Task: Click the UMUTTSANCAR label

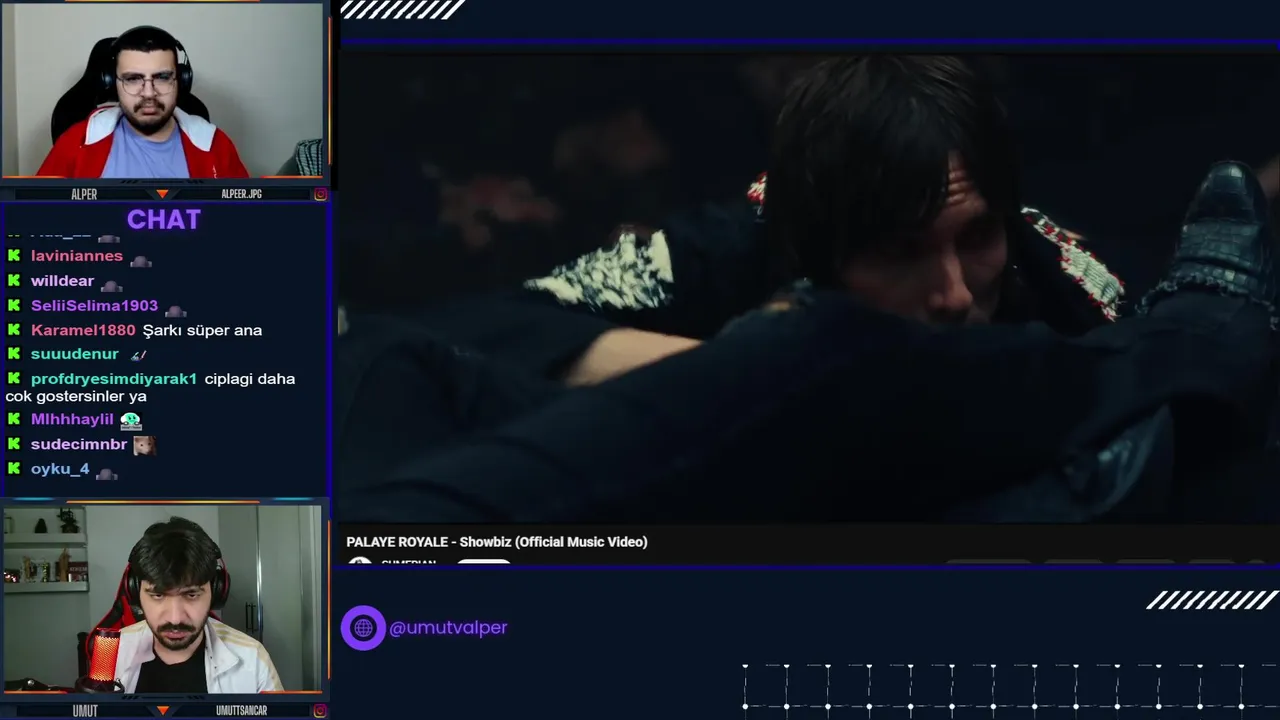Action: click(x=241, y=711)
